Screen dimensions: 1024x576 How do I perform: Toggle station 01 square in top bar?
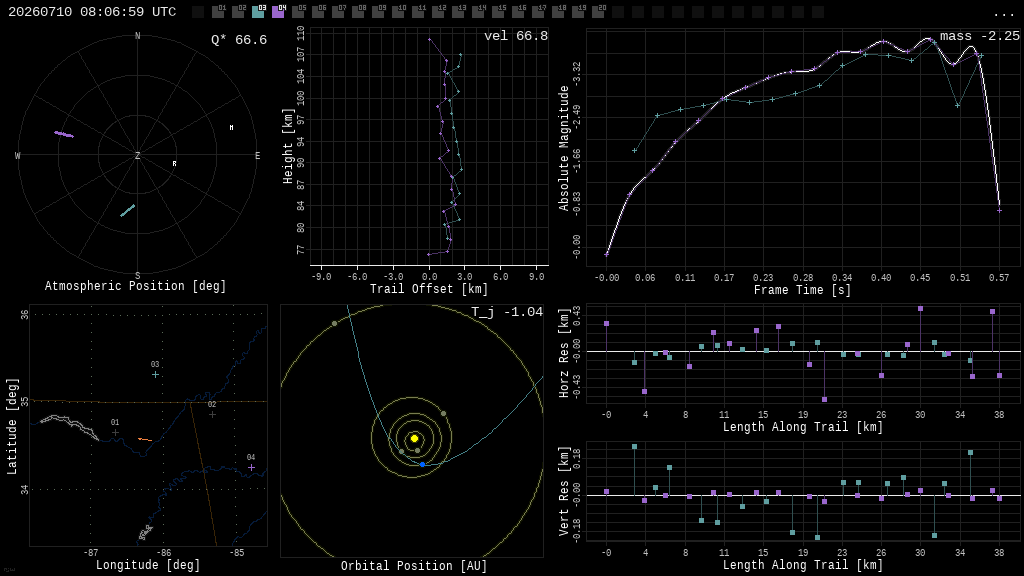[218, 12]
